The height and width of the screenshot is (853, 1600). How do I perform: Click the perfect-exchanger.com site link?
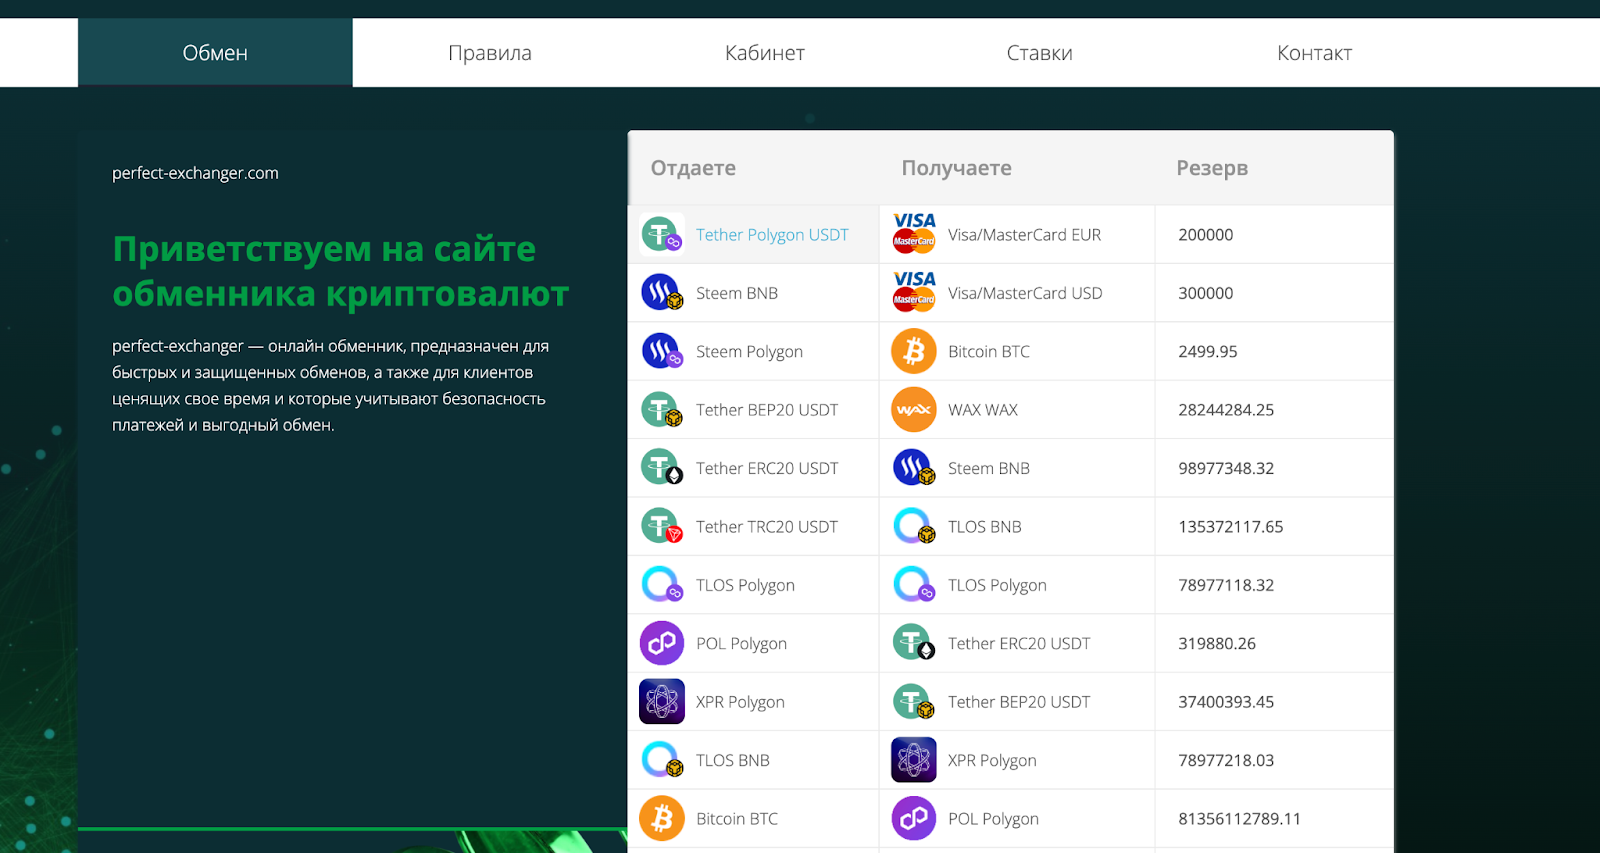195,173
